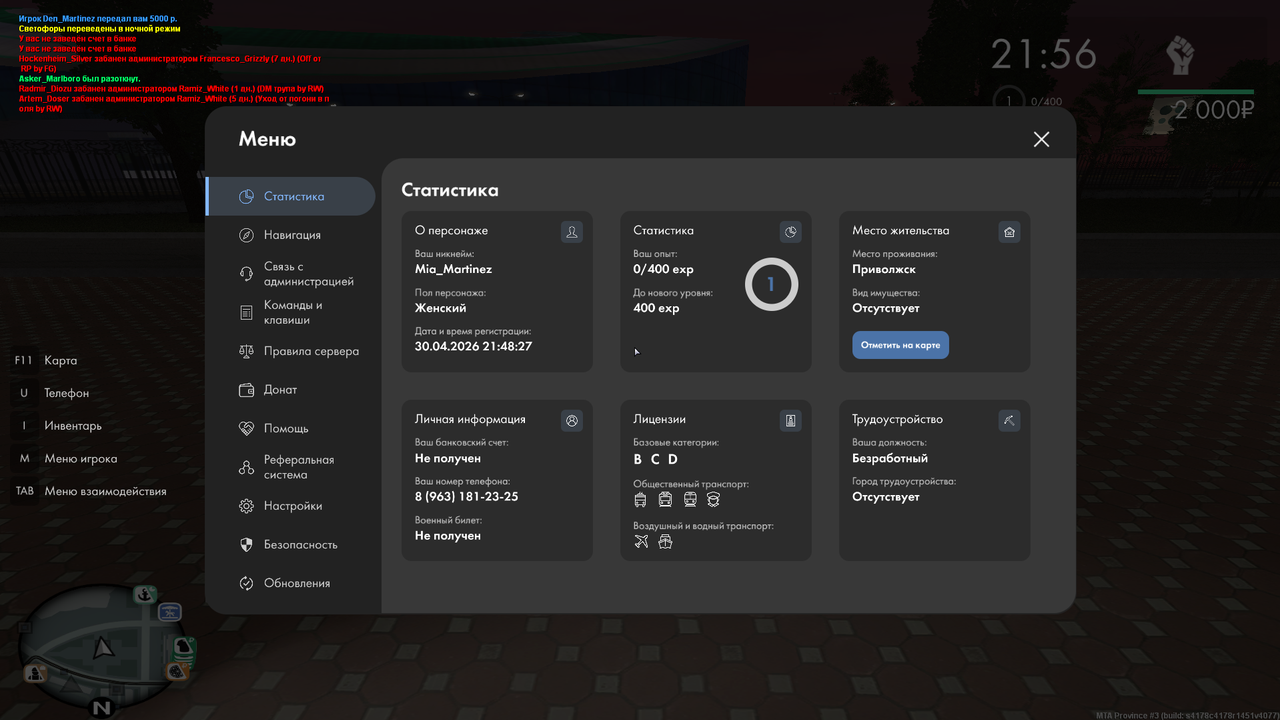Click the house icon on Место жительства card
1280x720 pixels.
pyautogui.click(x=1009, y=232)
